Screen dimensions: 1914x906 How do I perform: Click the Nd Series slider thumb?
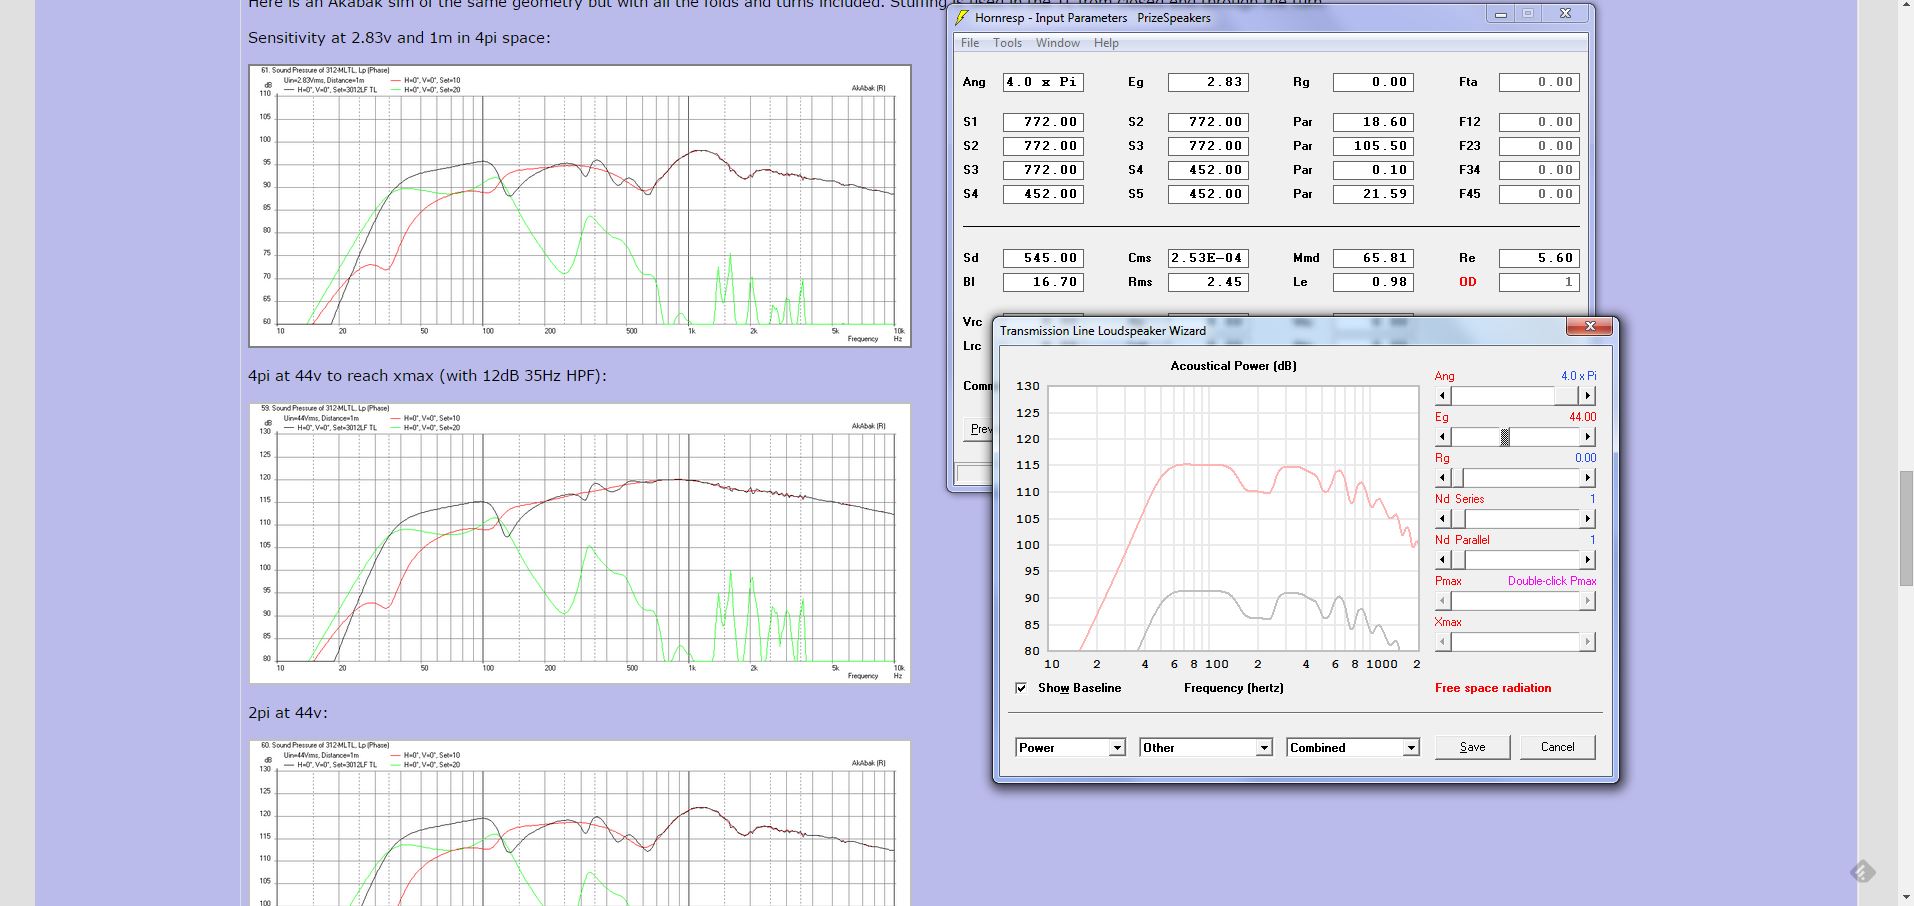1458,519
